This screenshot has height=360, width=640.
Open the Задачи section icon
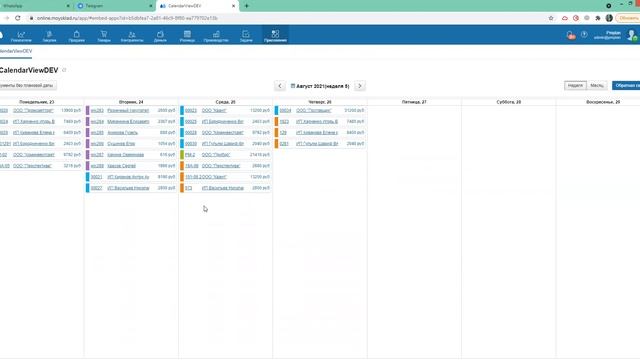click(x=246, y=36)
